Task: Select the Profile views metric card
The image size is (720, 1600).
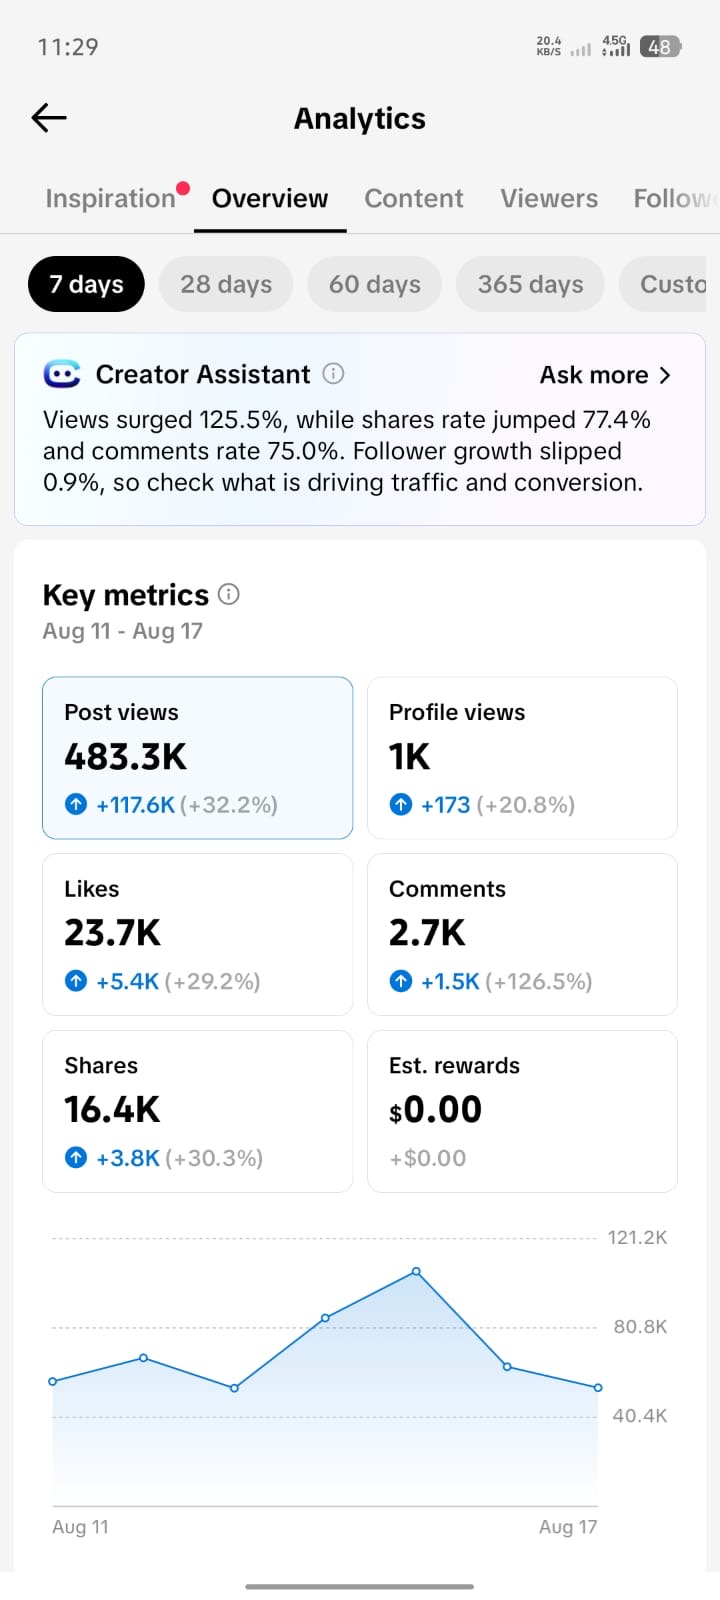Action: click(523, 758)
